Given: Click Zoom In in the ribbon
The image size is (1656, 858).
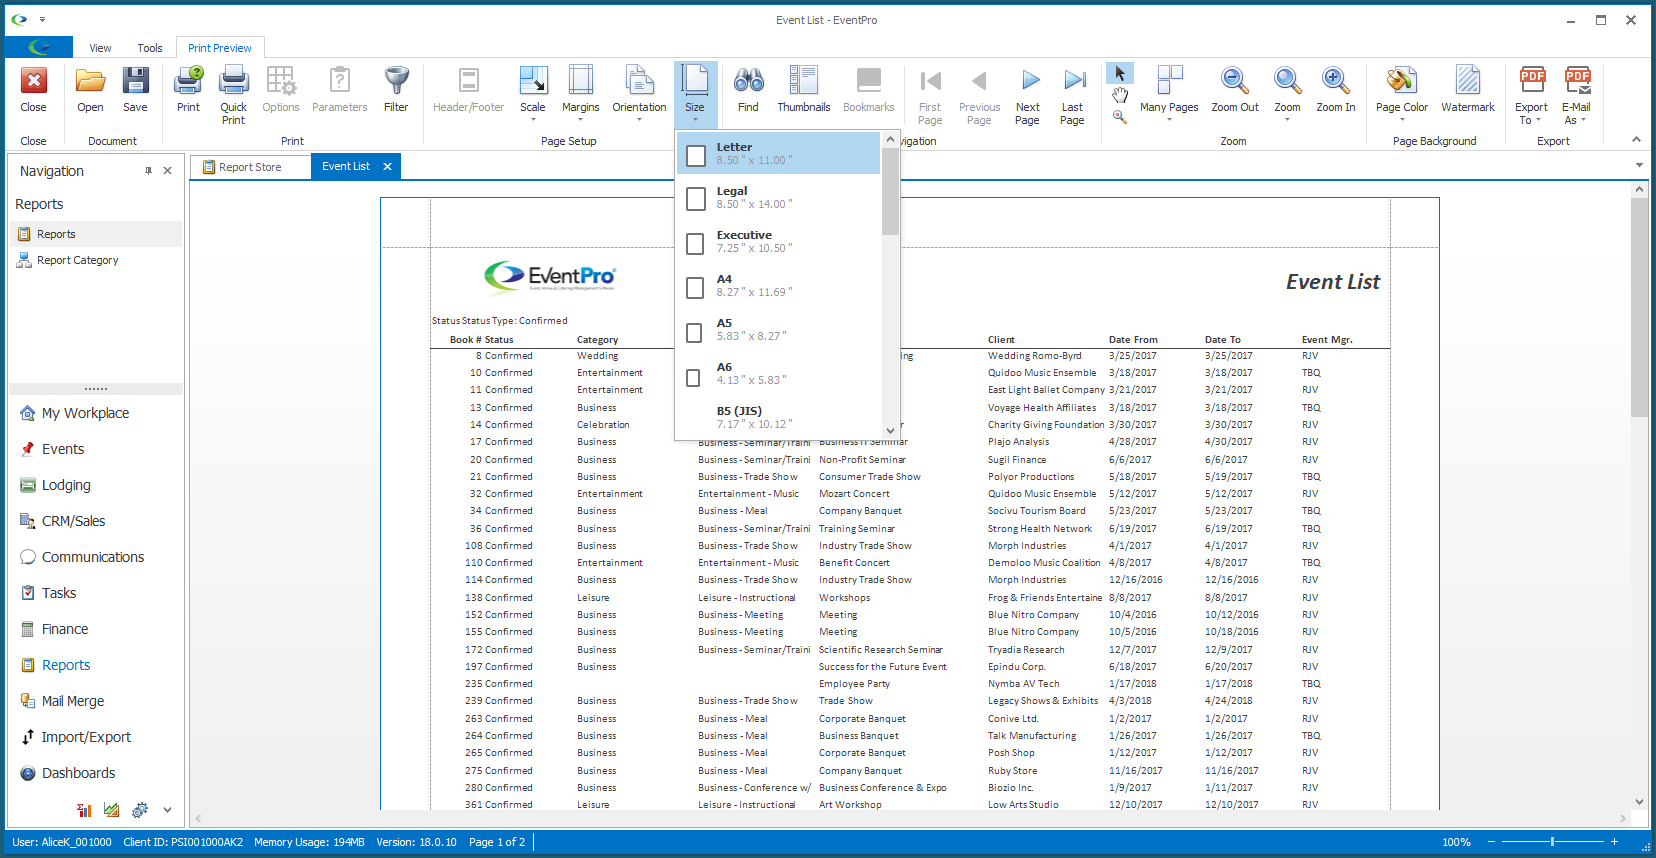Looking at the screenshot, I should pos(1336,89).
